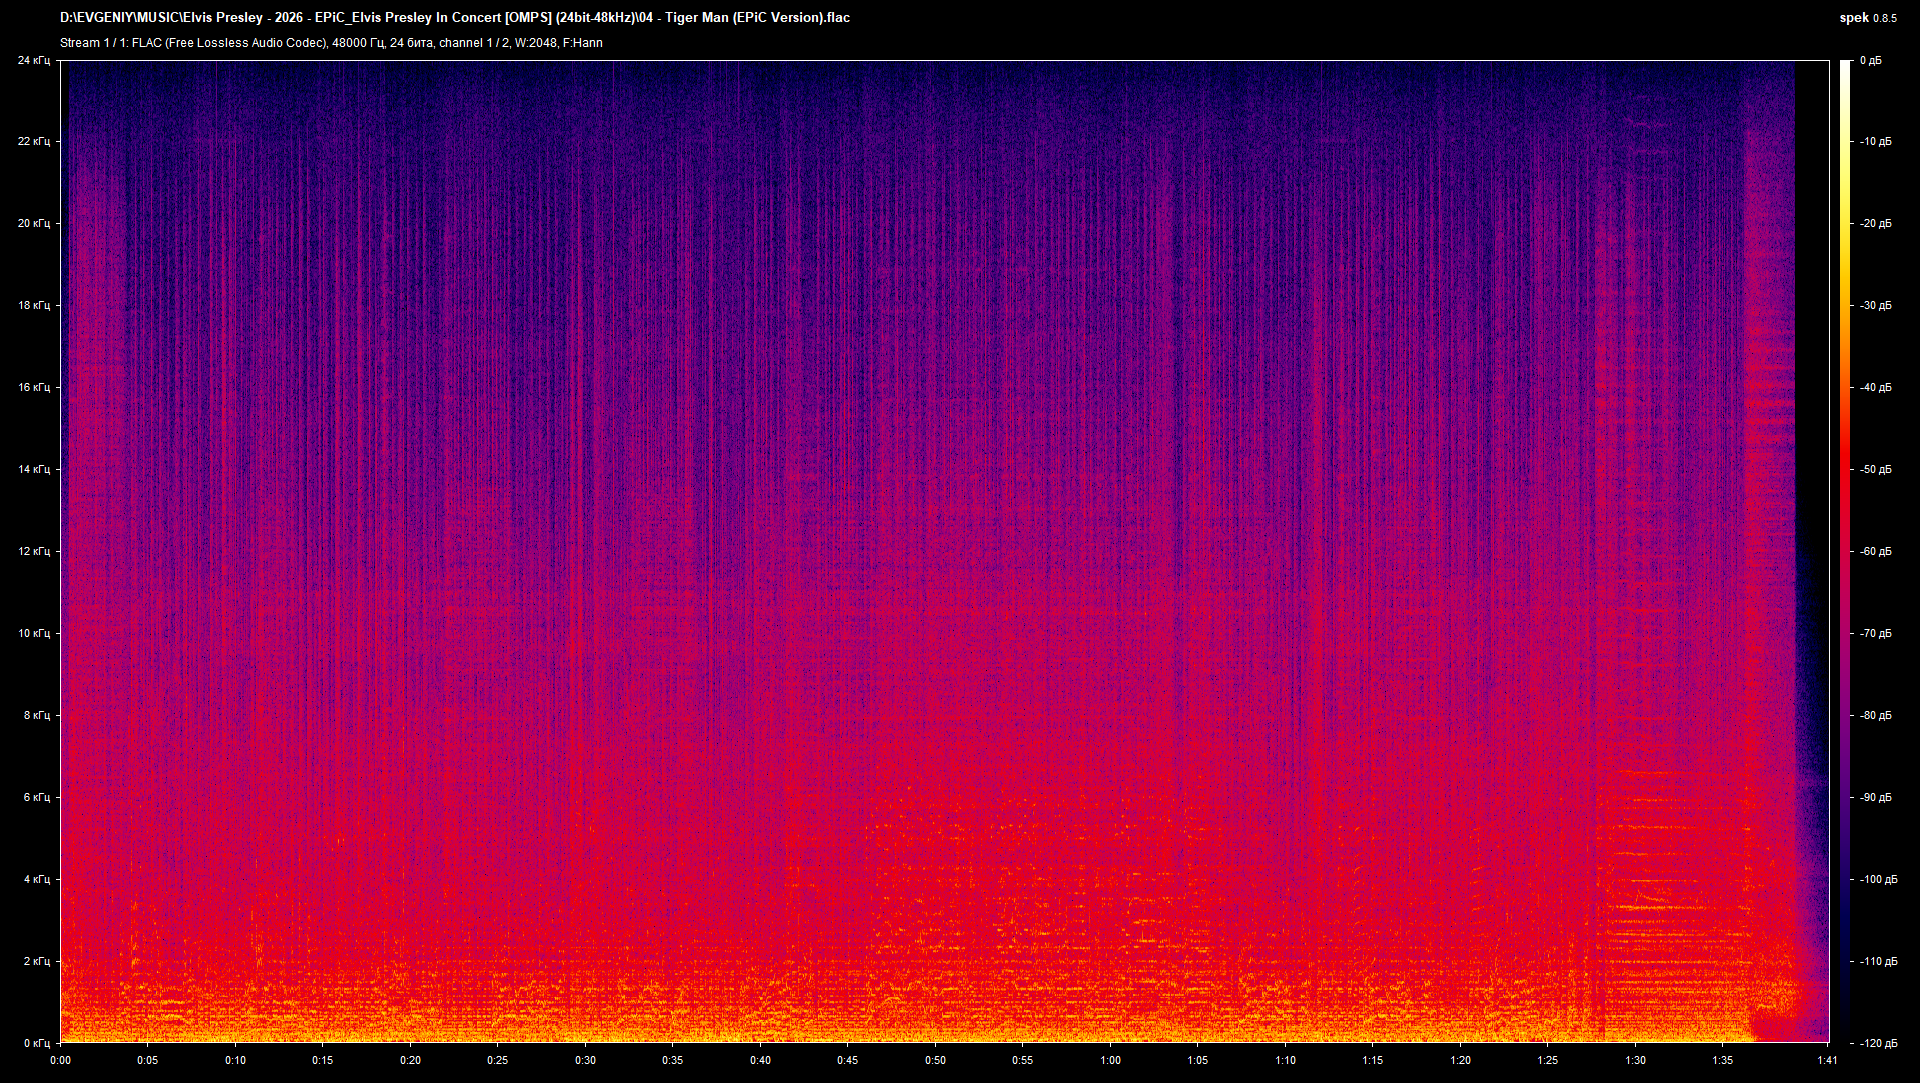Click the 0:15 time axis label
Screen dimensions: 1920x1083
coord(322,1061)
